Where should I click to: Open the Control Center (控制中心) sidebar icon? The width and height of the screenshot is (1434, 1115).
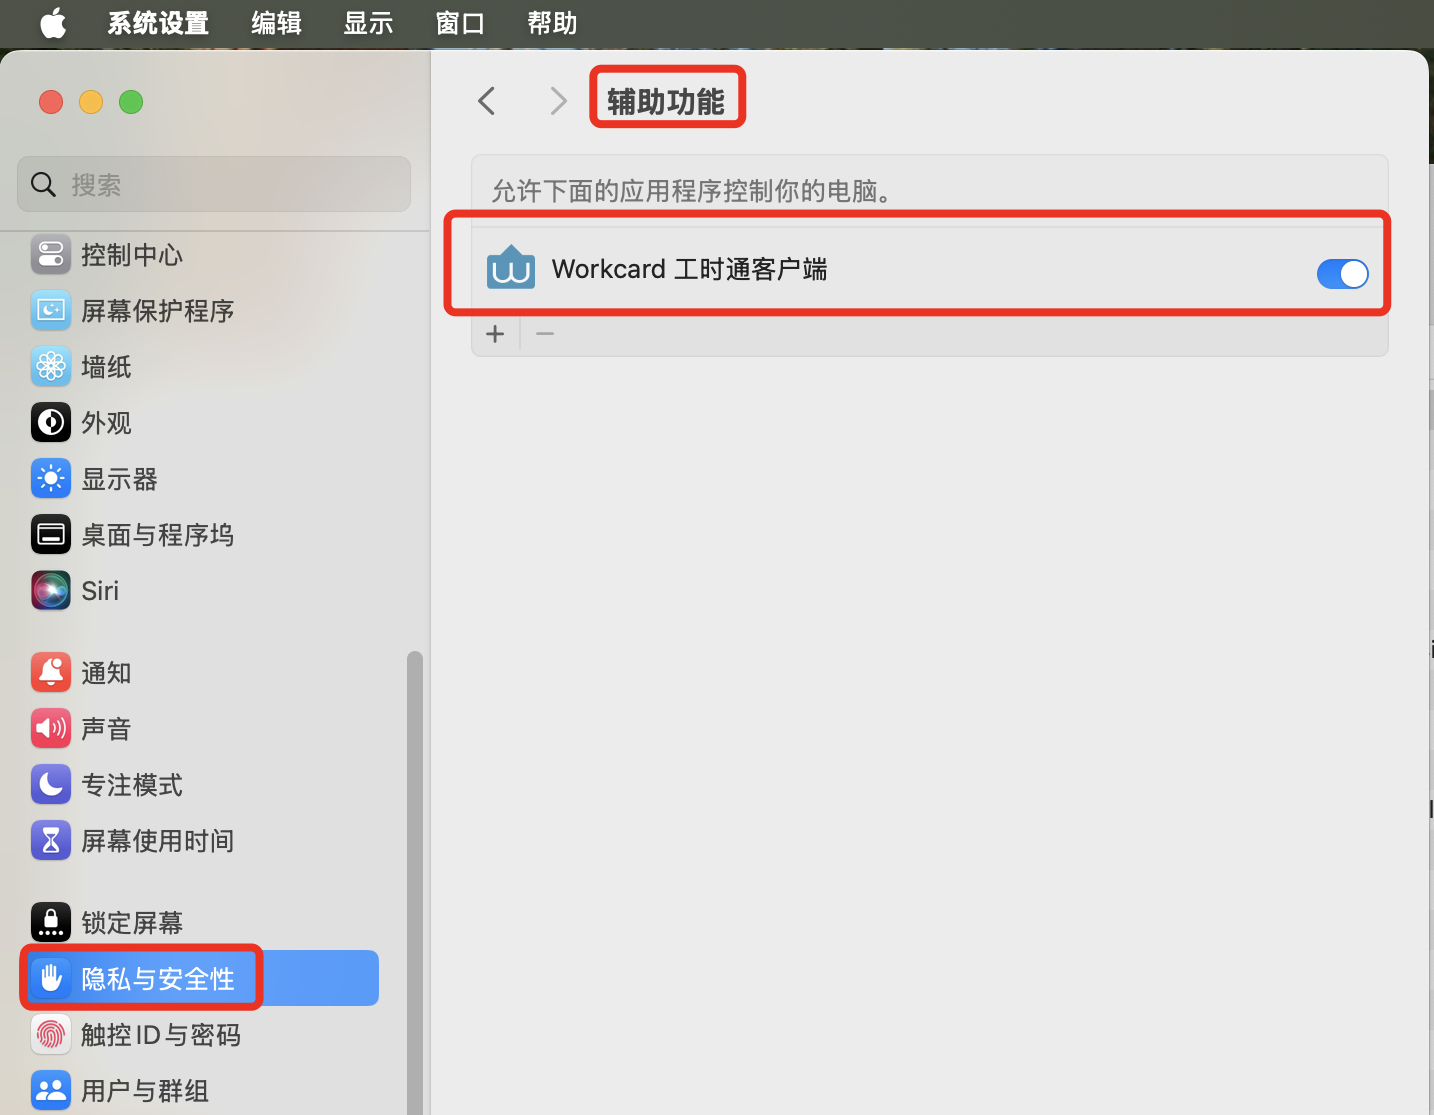click(x=51, y=254)
